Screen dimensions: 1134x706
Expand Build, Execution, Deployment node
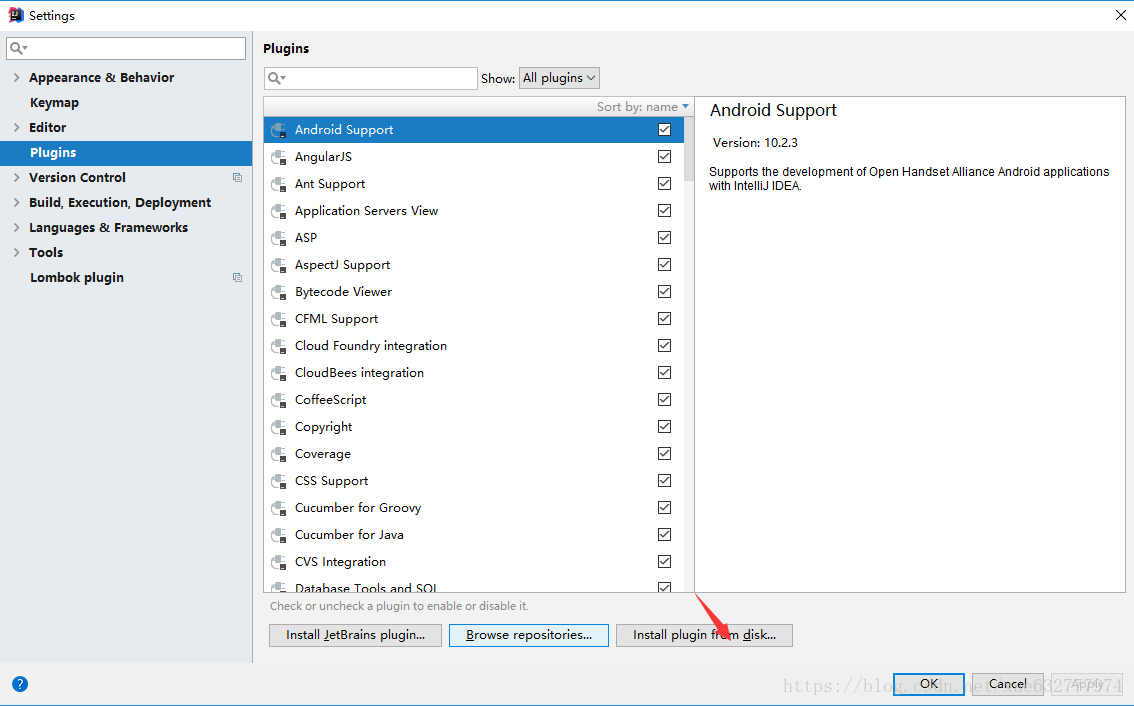[x=17, y=203]
